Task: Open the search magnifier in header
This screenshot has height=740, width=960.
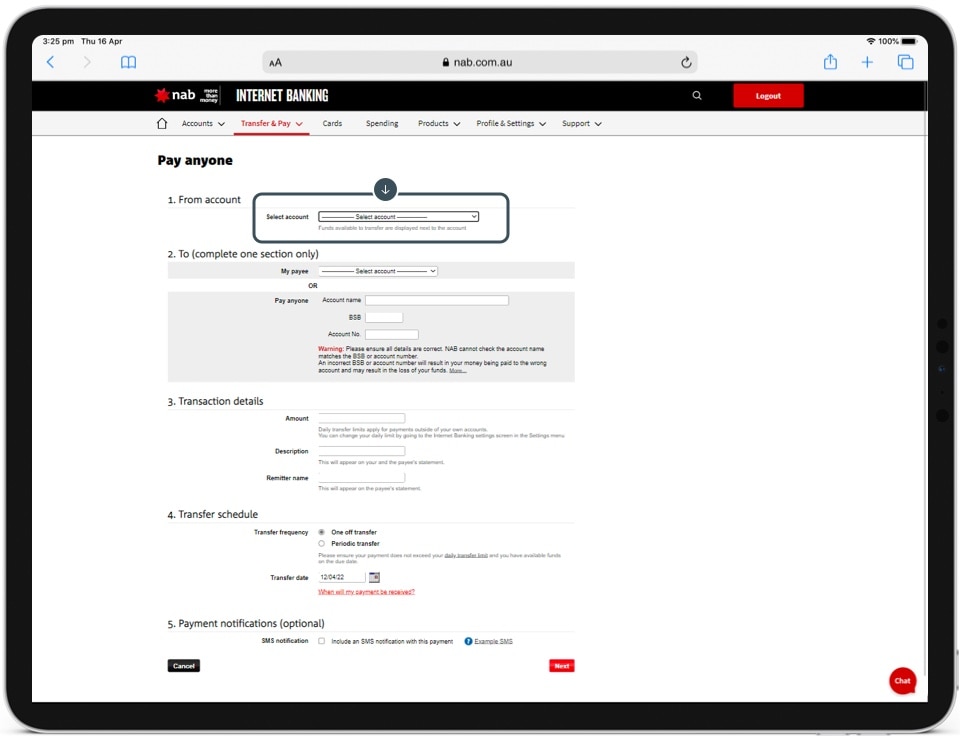Action: 697,96
